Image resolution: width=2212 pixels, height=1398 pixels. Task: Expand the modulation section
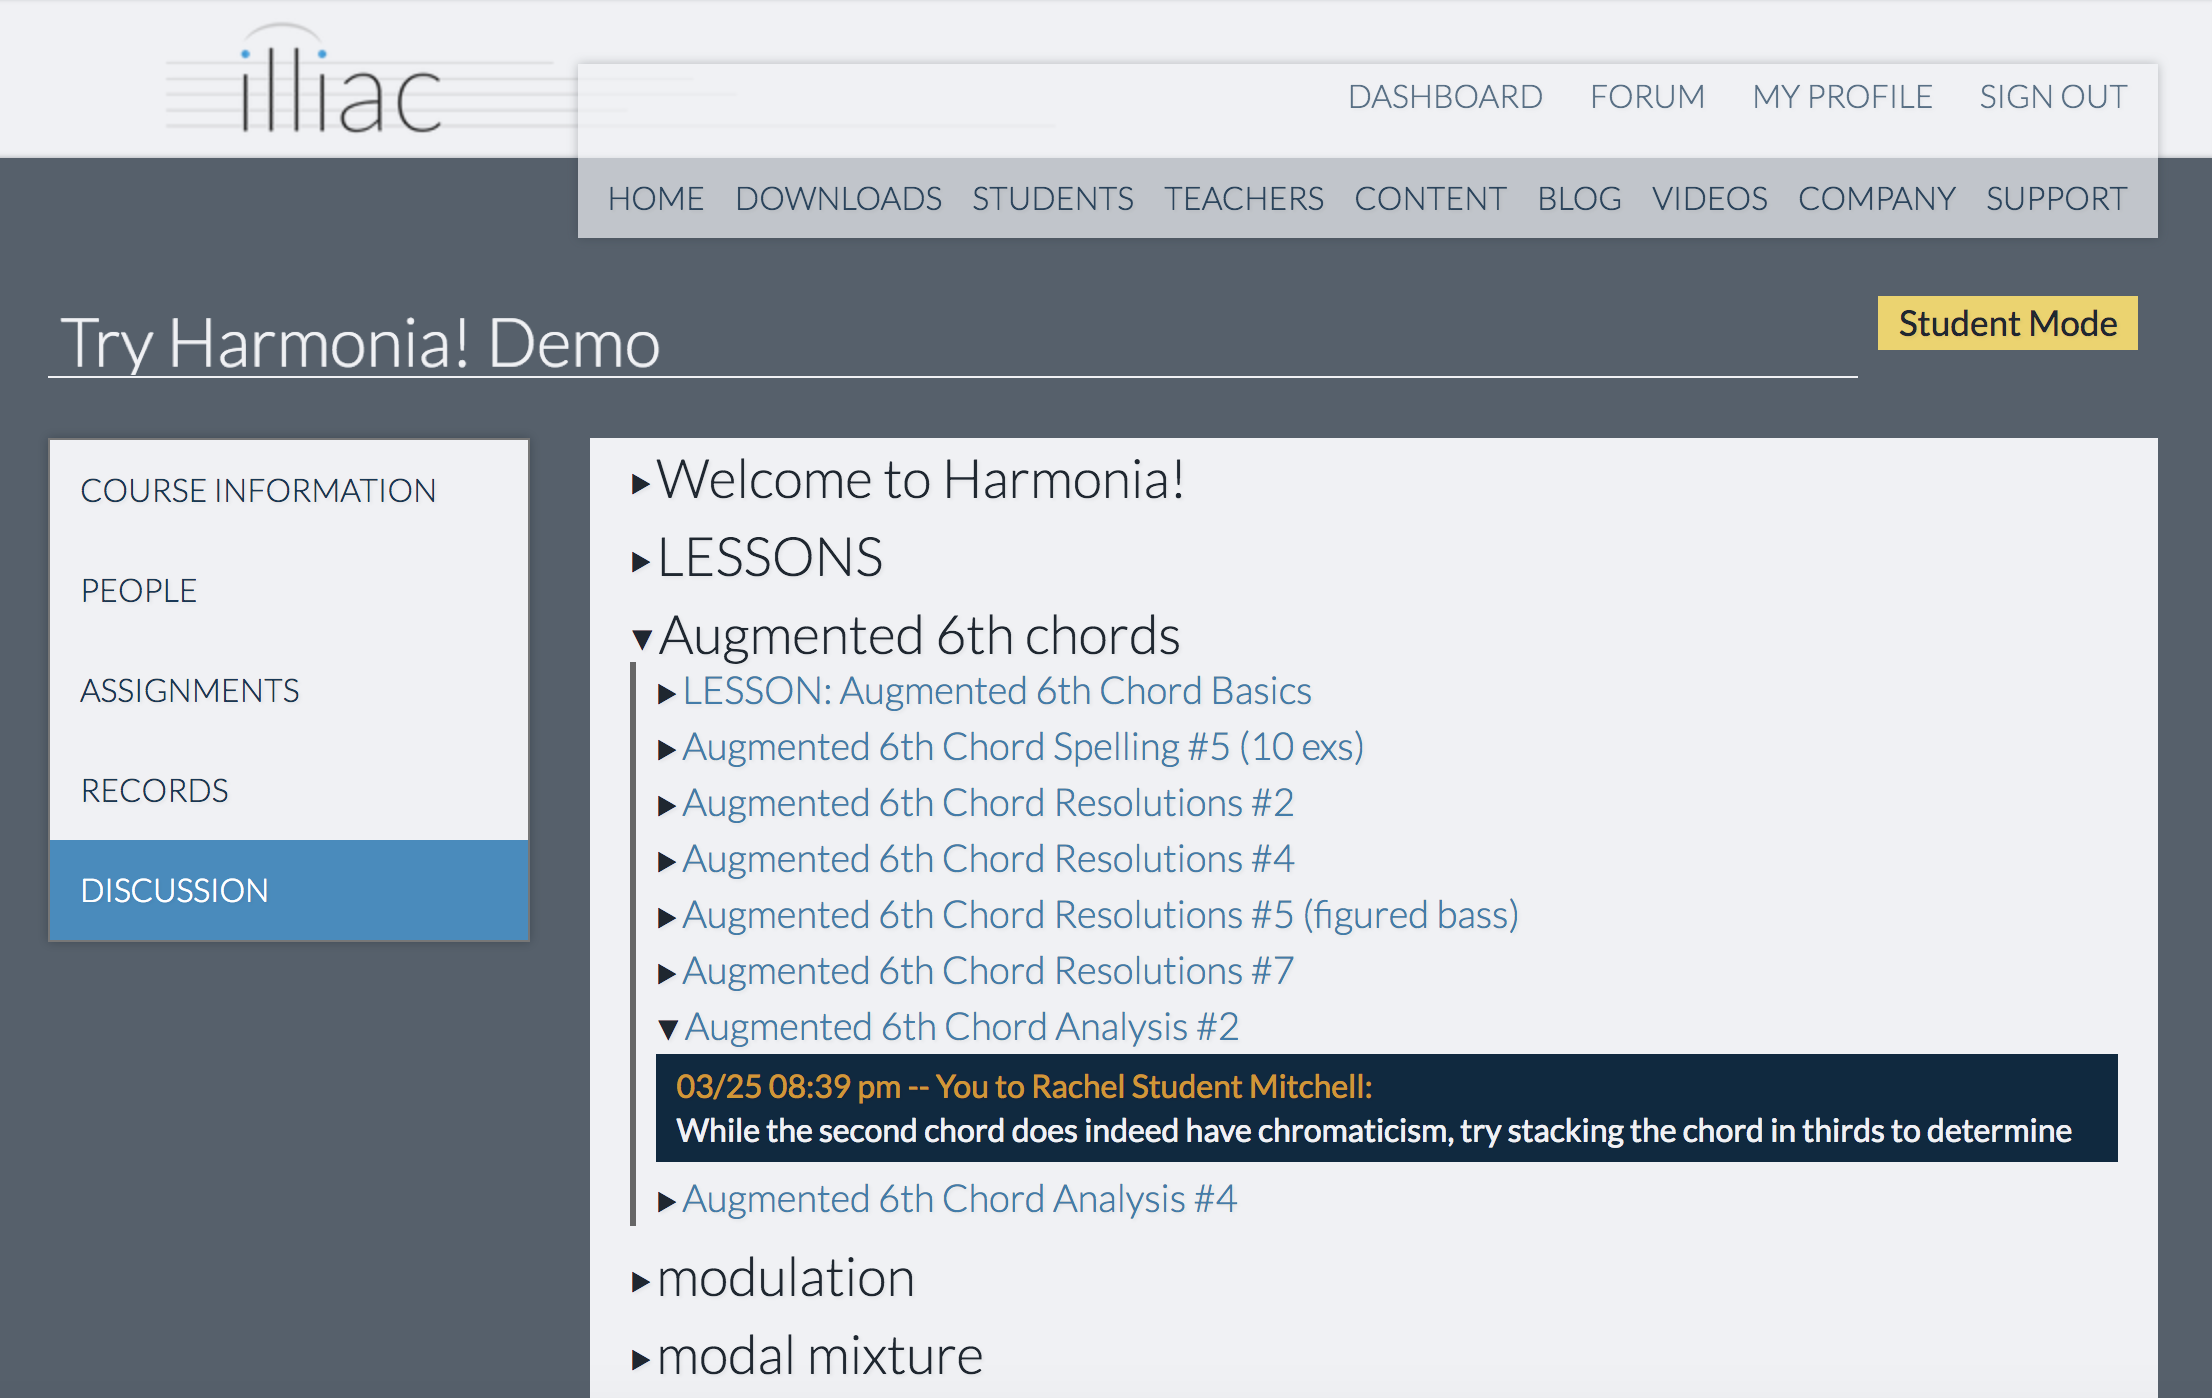click(641, 1282)
